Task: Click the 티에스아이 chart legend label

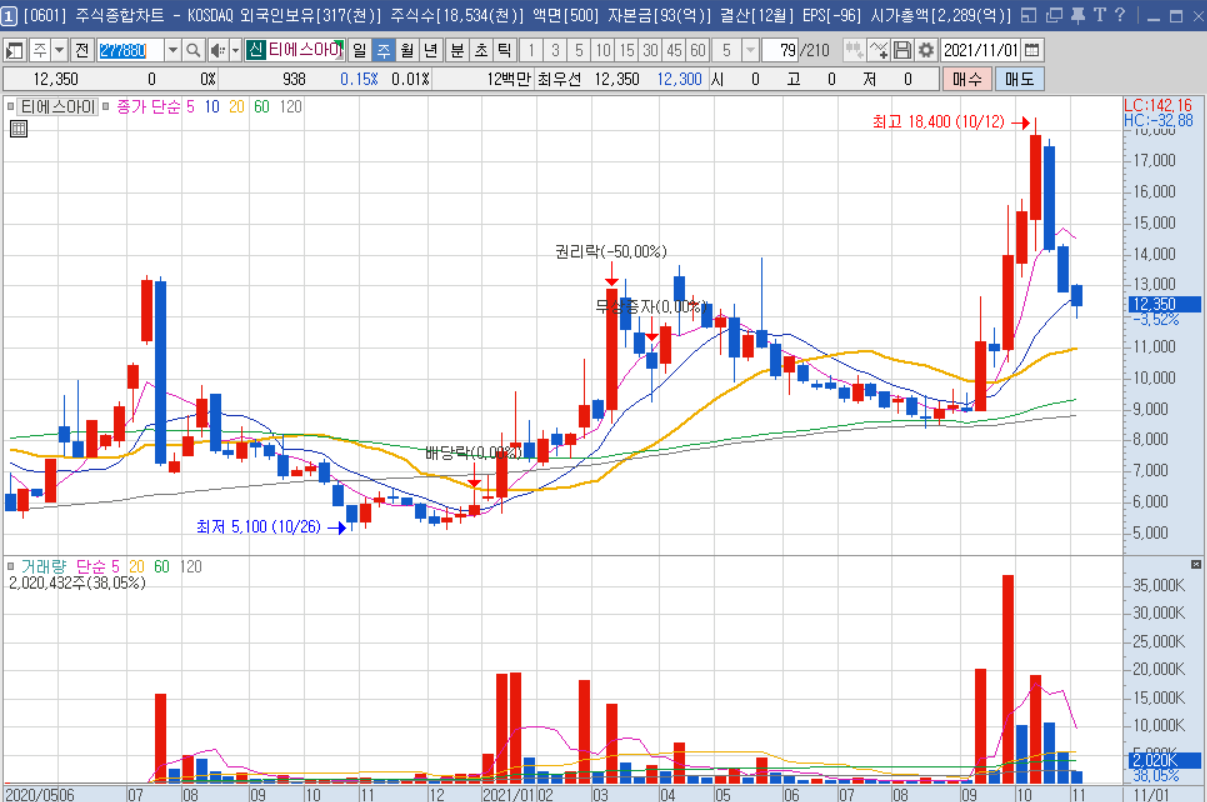Action: point(59,106)
